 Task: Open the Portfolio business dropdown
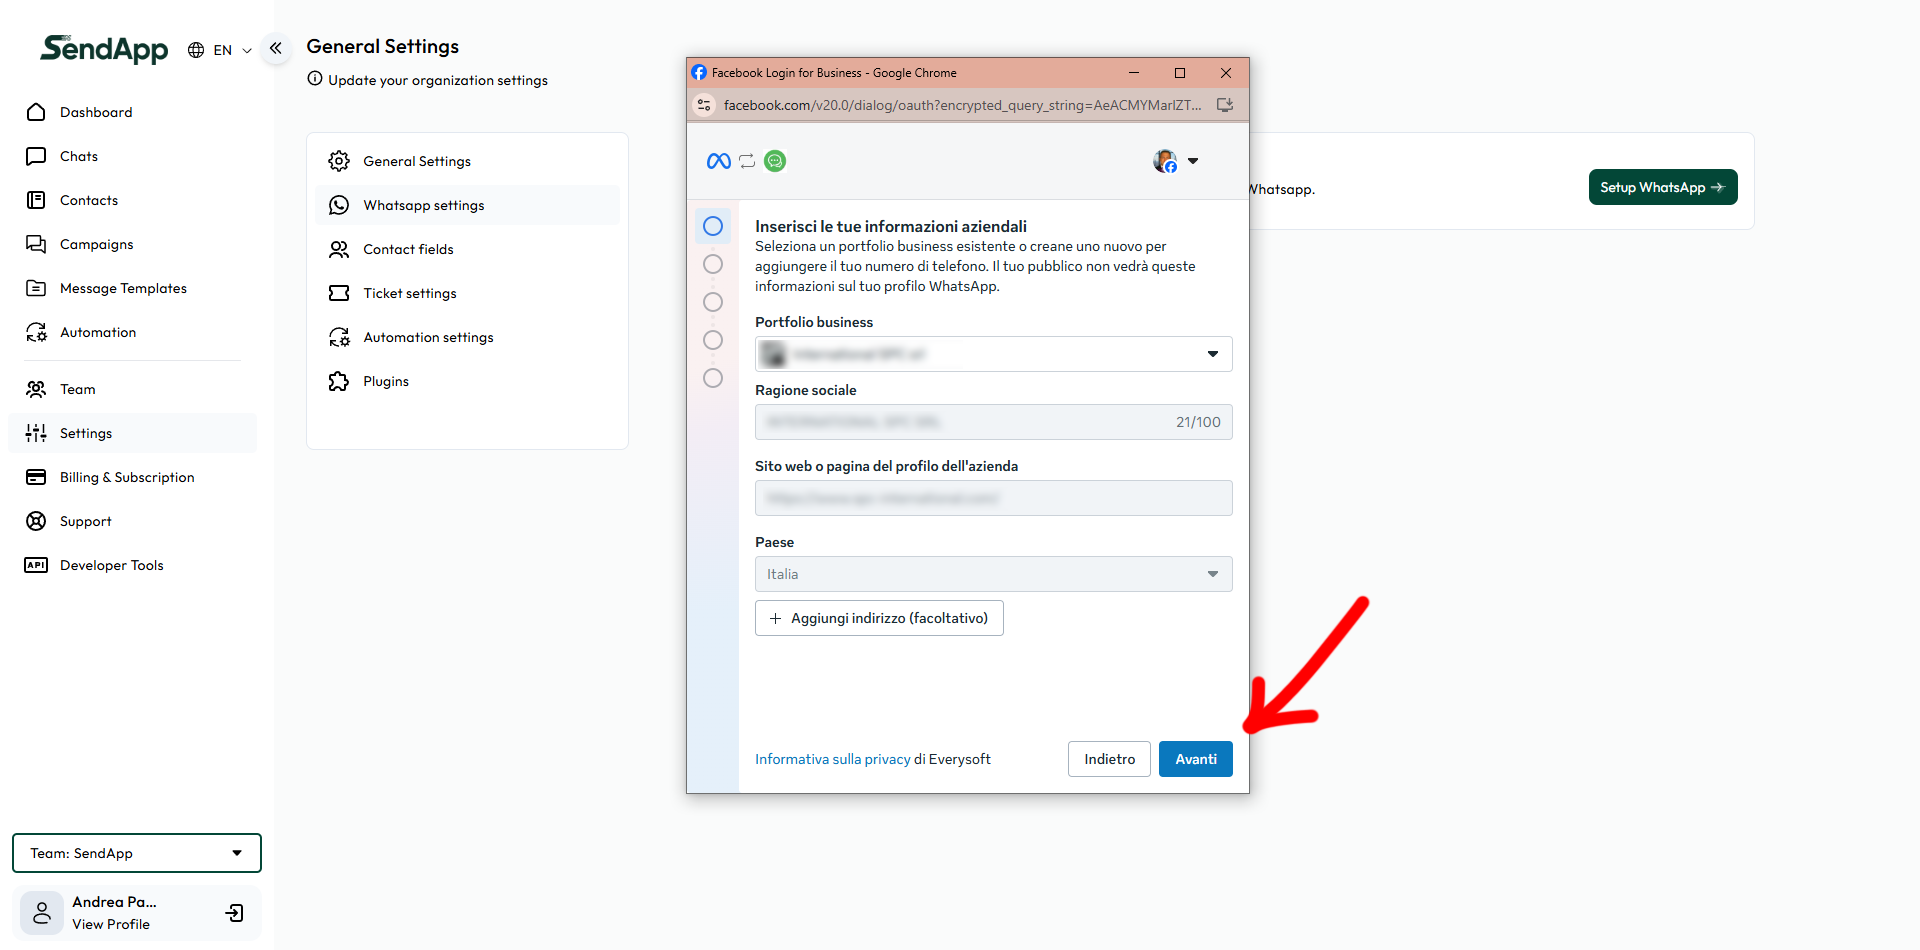(x=994, y=354)
